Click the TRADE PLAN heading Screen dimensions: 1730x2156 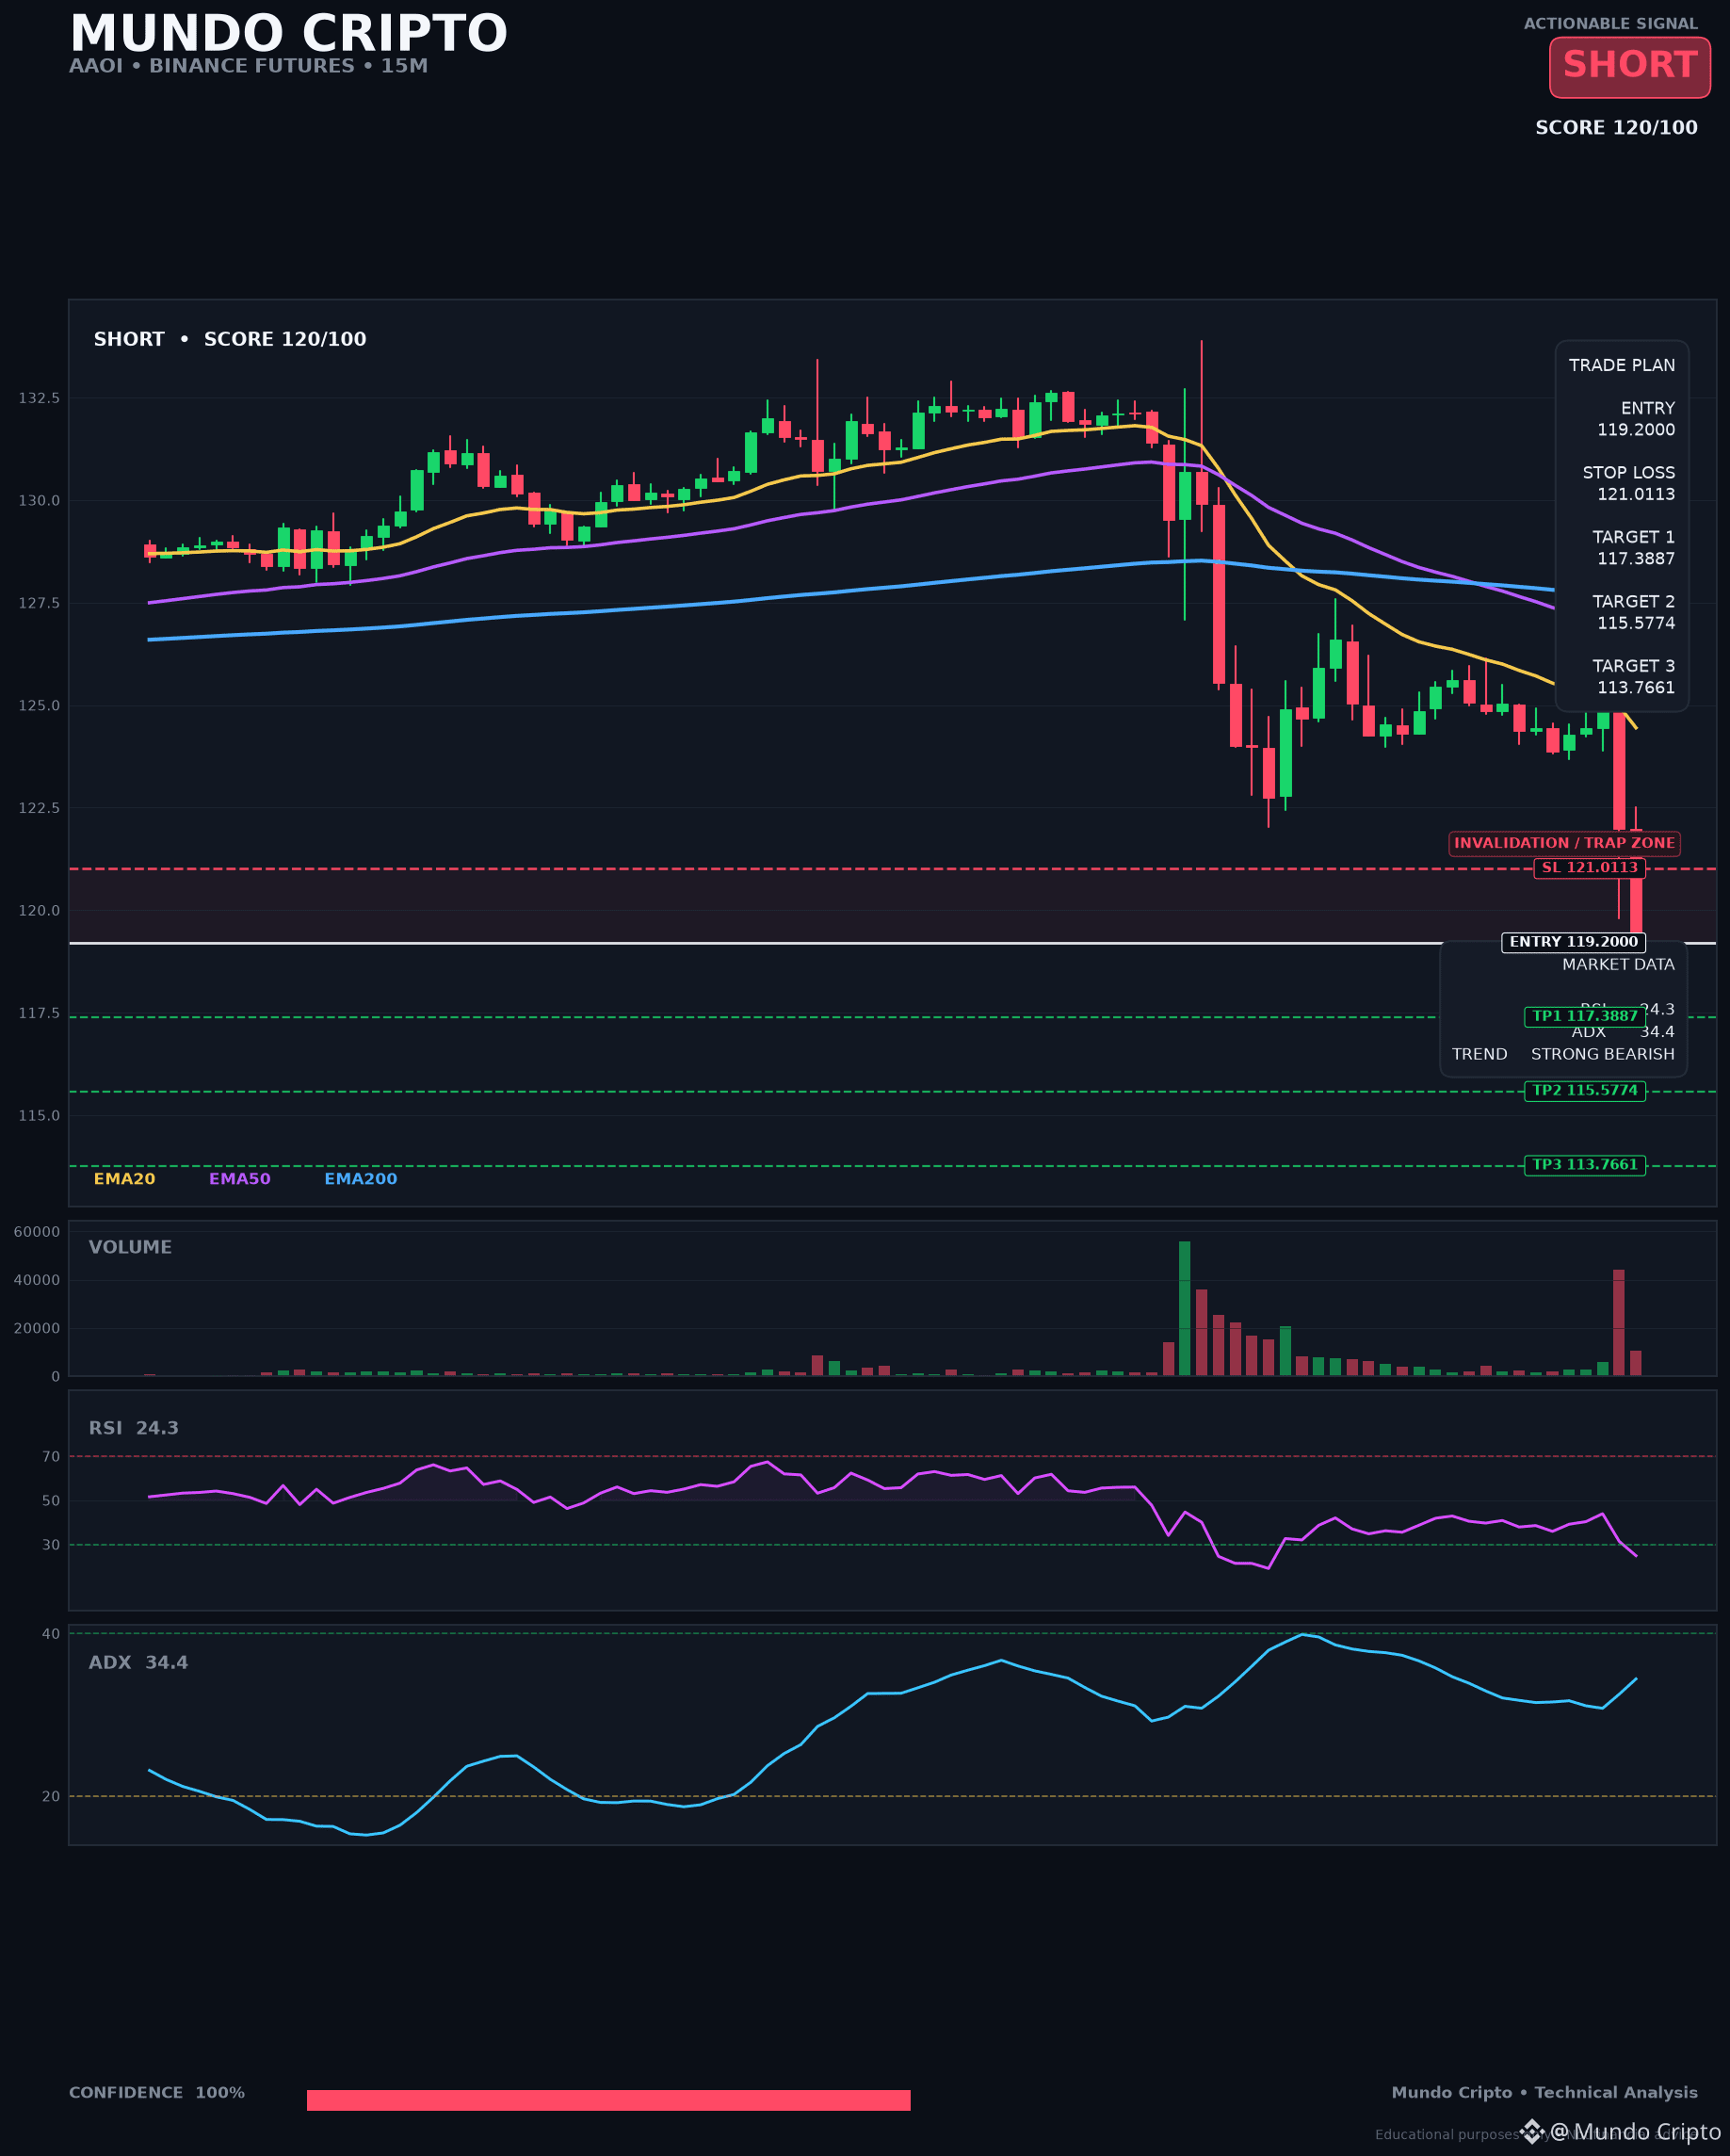click(1621, 365)
